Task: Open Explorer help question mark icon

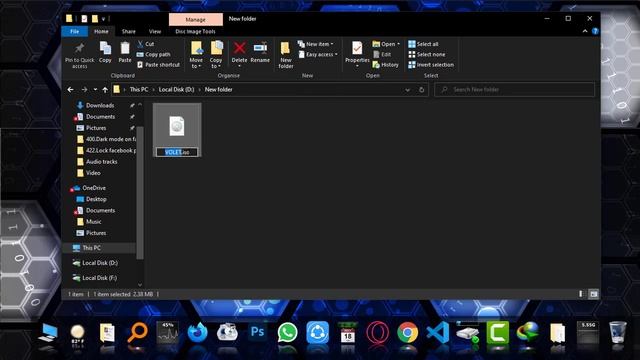Action: [x=595, y=31]
